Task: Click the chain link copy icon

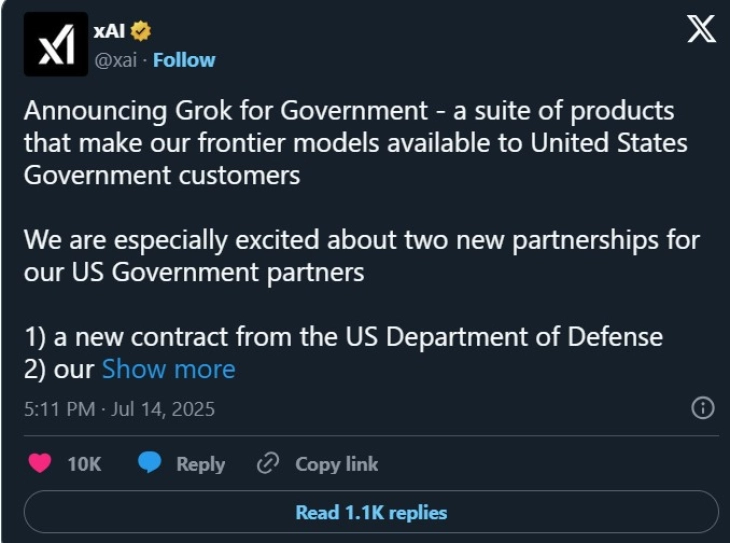Action: (267, 464)
